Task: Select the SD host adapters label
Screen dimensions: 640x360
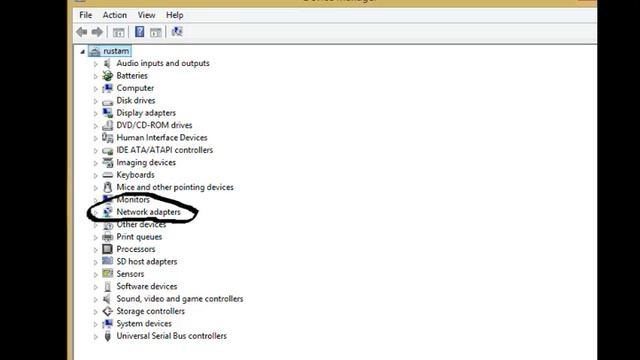Action: pyautogui.click(x=147, y=262)
